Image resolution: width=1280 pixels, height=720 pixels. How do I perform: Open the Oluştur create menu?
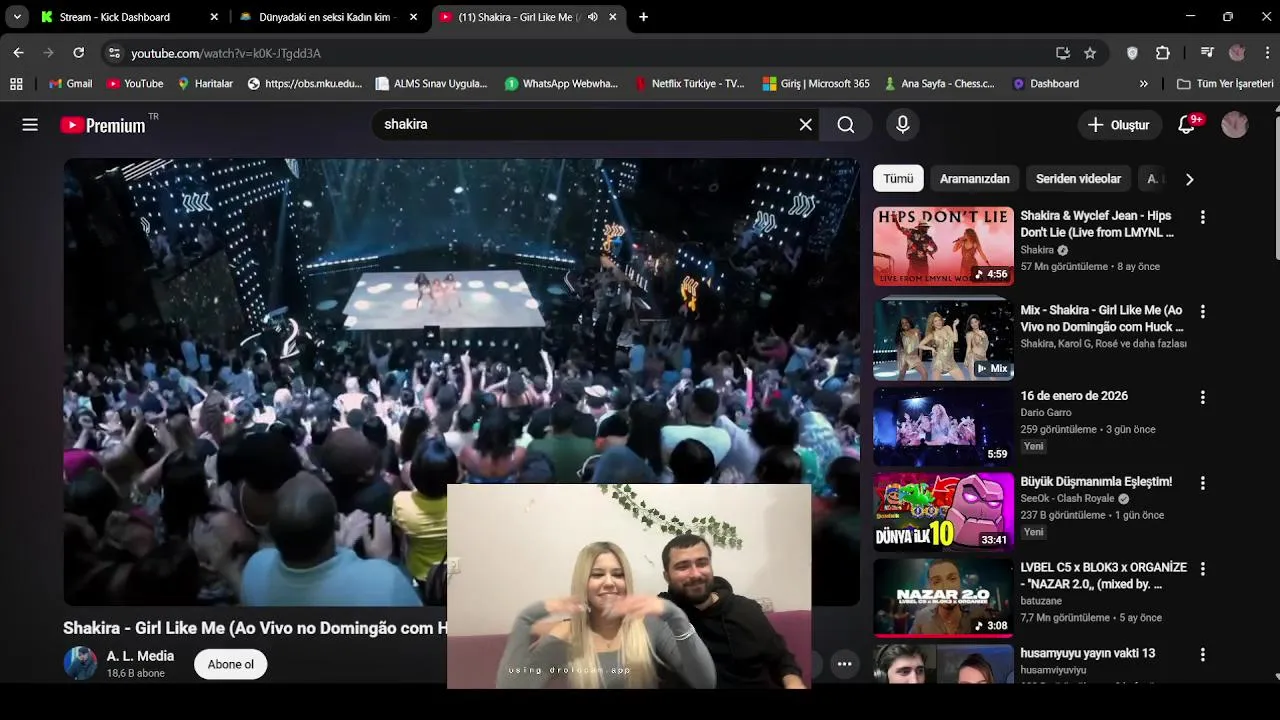(1119, 125)
